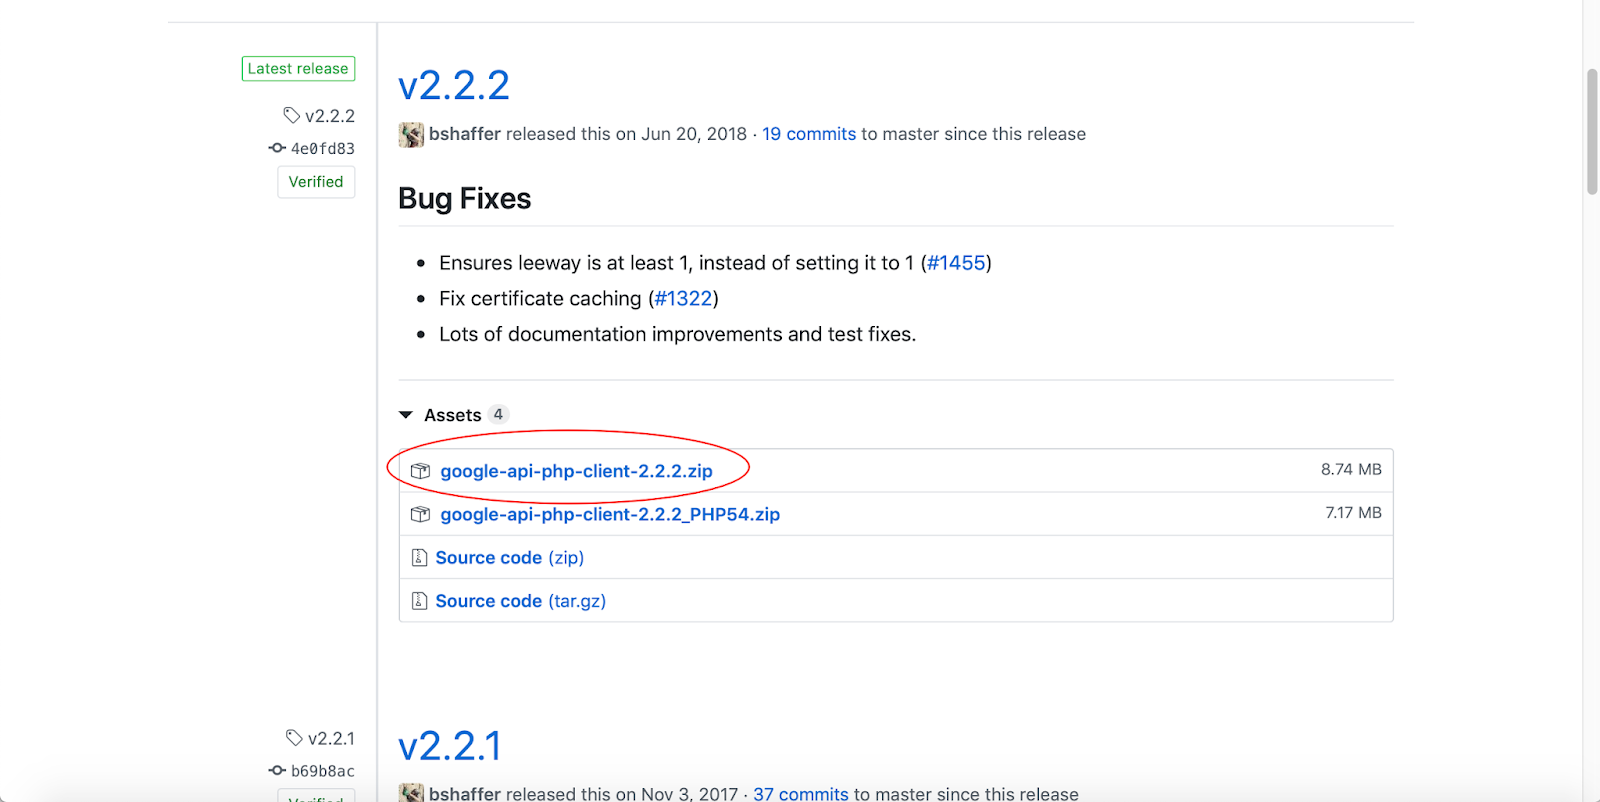Click the bshaffer avatar in v2.2.1 release
The width and height of the screenshot is (1600, 802).
(x=411, y=793)
